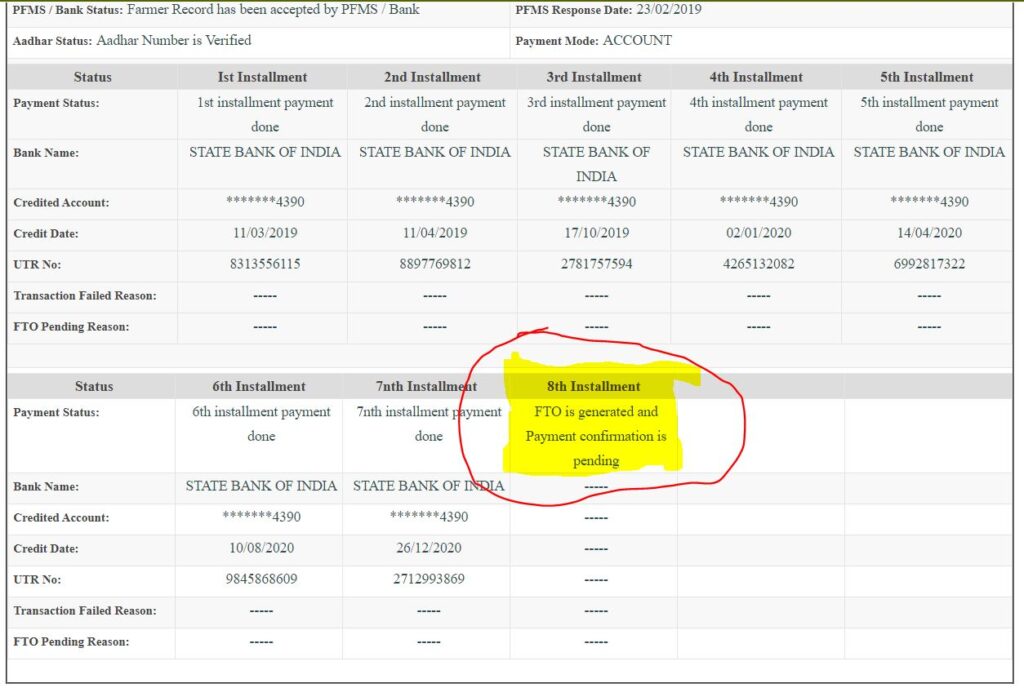This screenshot has height=688, width=1024.
Task: Select credit date 10/08/2020 for 6th installment
Action: tap(262, 548)
